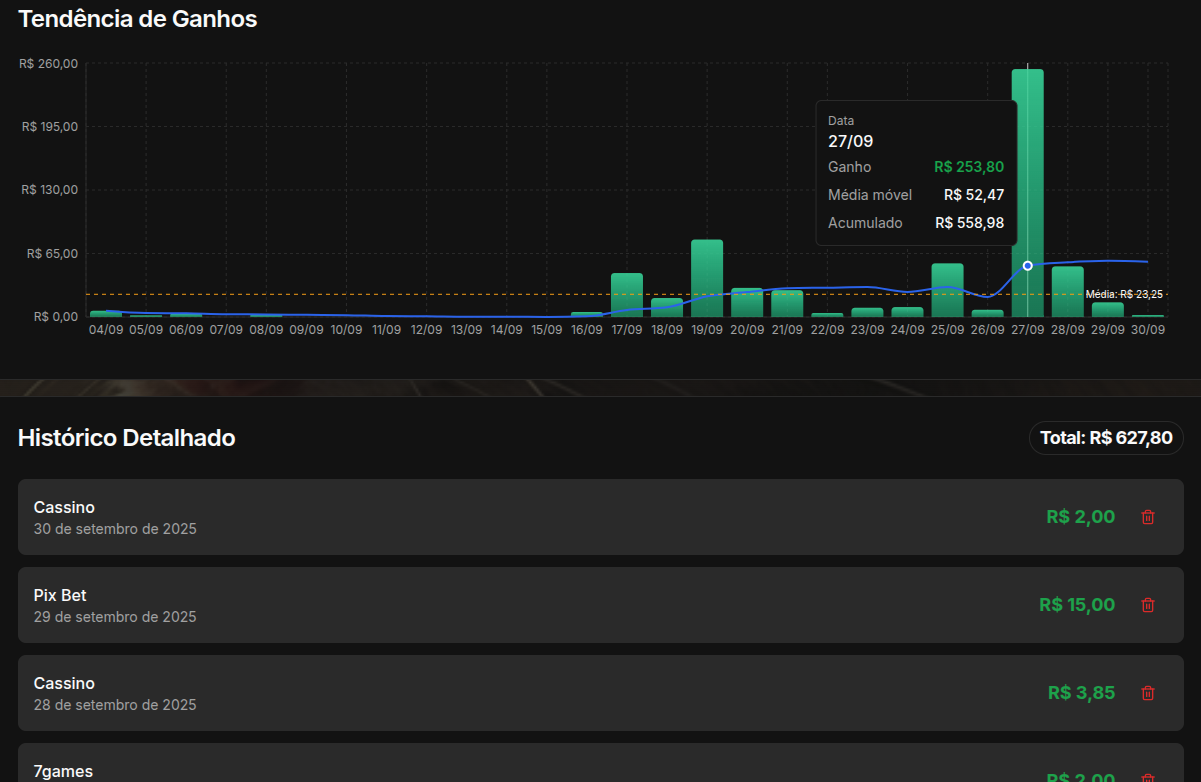Click trash icon for Pix Bet entry
The width and height of the screenshot is (1201, 782).
pos(1148,605)
